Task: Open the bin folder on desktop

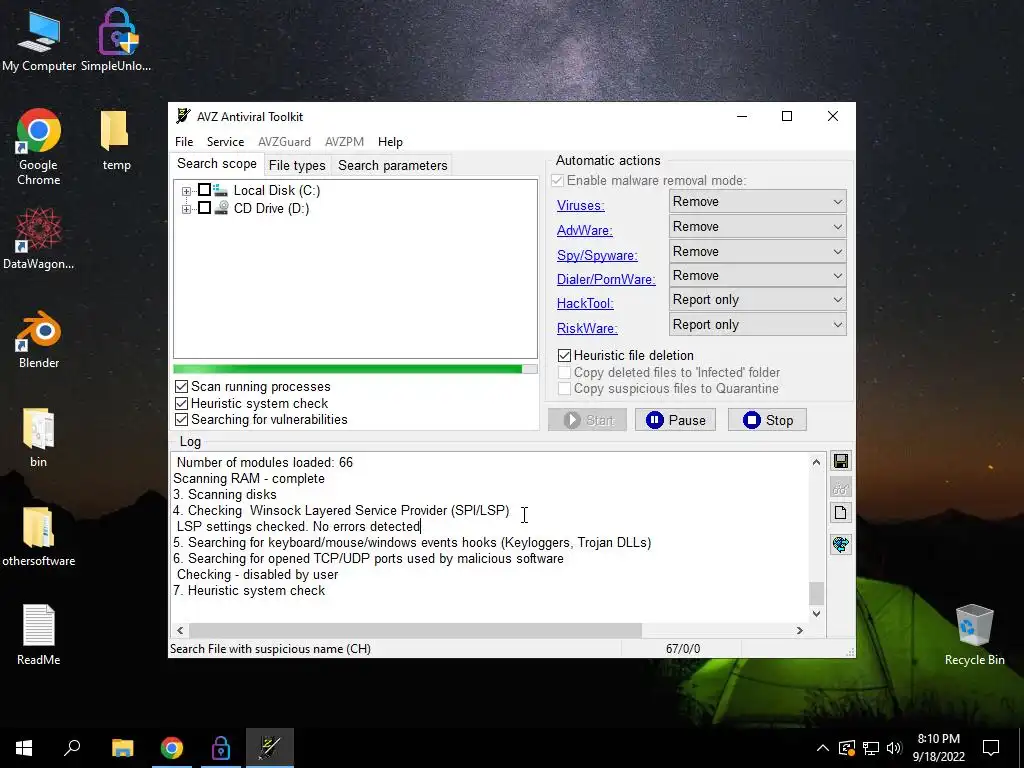Action: pyautogui.click(x=39, y=438)
